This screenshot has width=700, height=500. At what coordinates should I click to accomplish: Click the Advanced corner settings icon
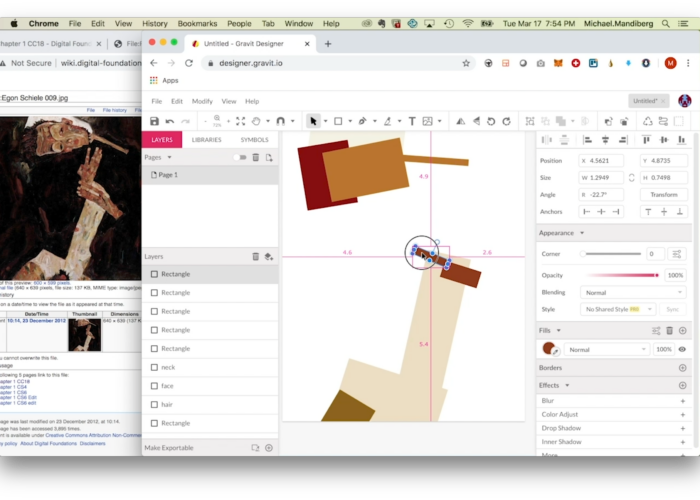(x=677, y=254)
